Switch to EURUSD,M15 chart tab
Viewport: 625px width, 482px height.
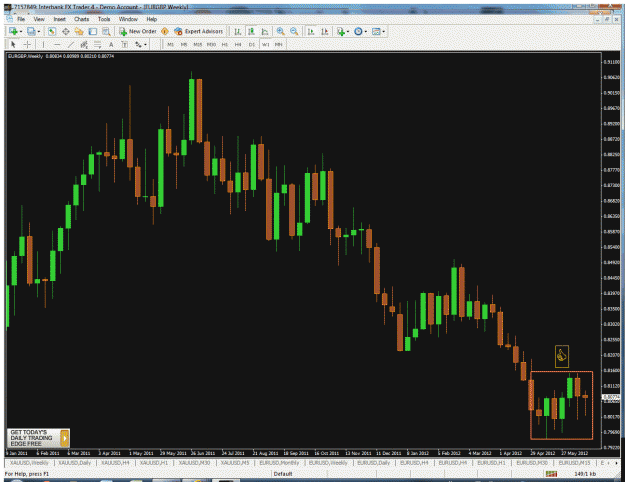coord(574,463)
